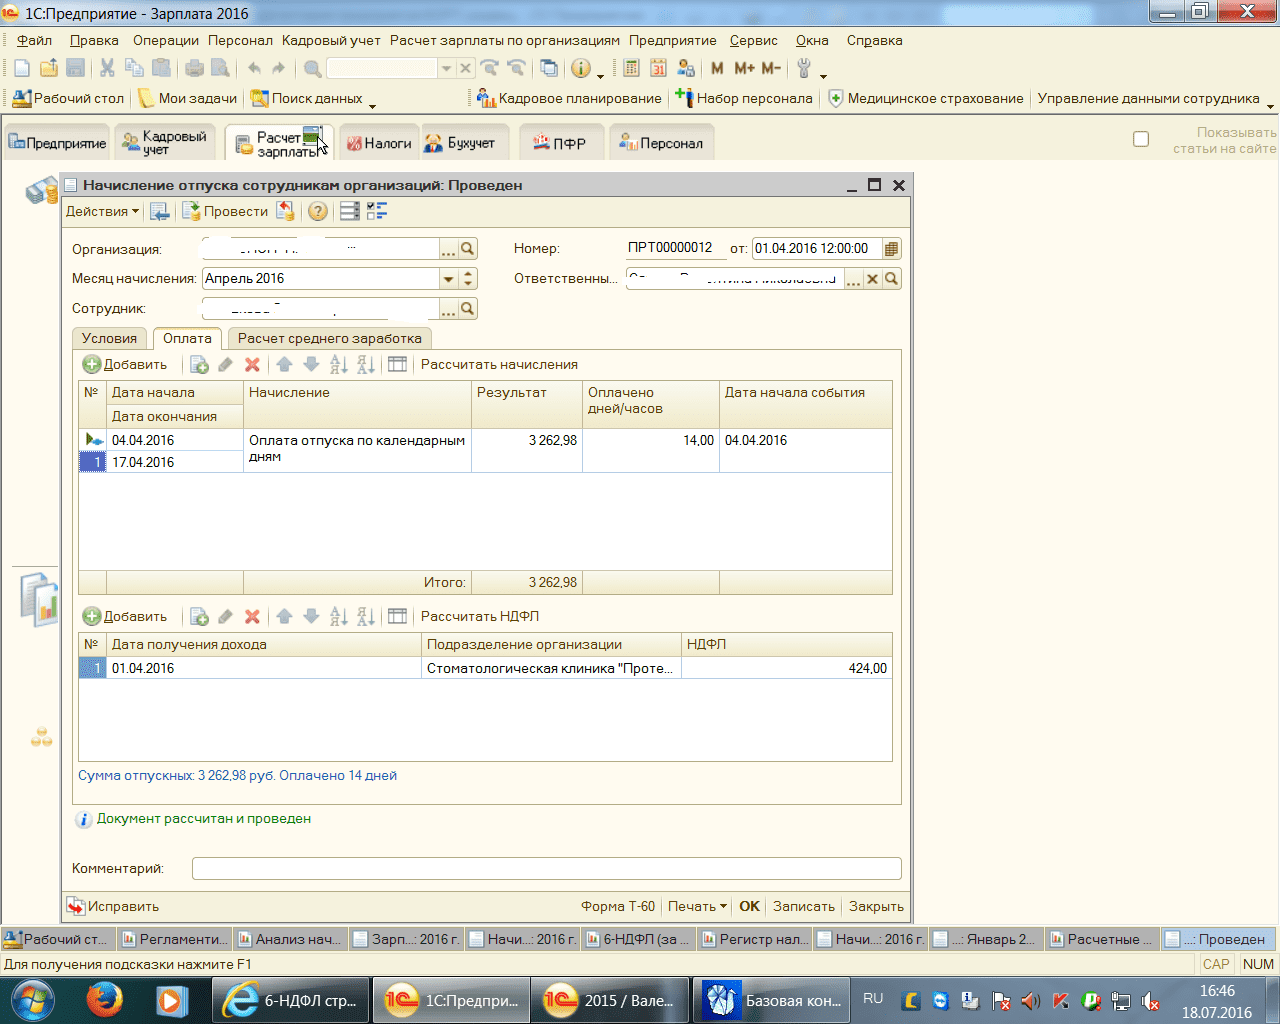Screen dimensions: 1280x1024
Task: Click inside the Комментарий input field
Action: pyautogui.click(x=546, y=868)
